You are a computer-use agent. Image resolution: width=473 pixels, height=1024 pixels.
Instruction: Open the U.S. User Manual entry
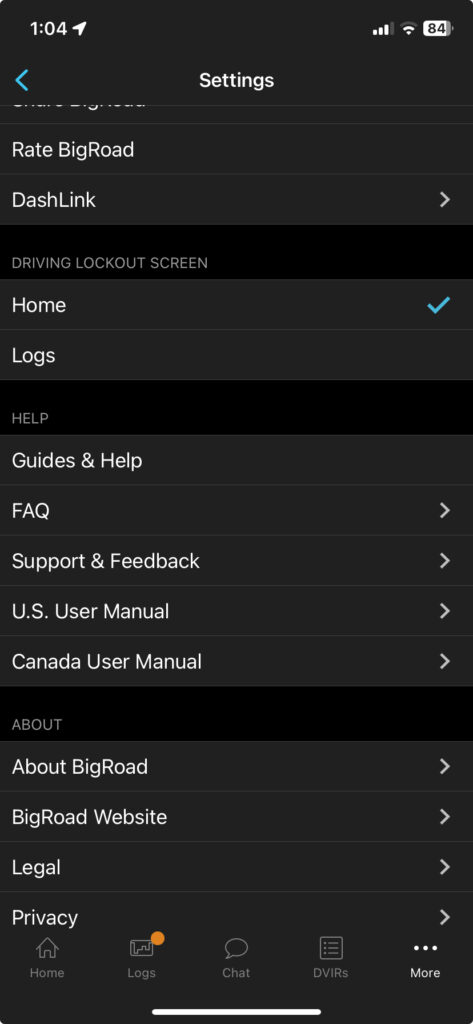click(x=236, y=611)
